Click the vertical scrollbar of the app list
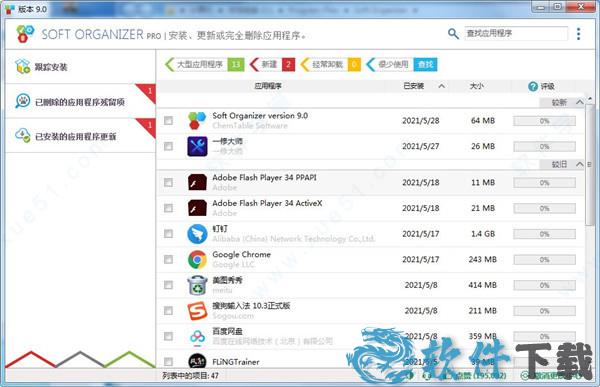600x387 pixels. click(590, 165)
